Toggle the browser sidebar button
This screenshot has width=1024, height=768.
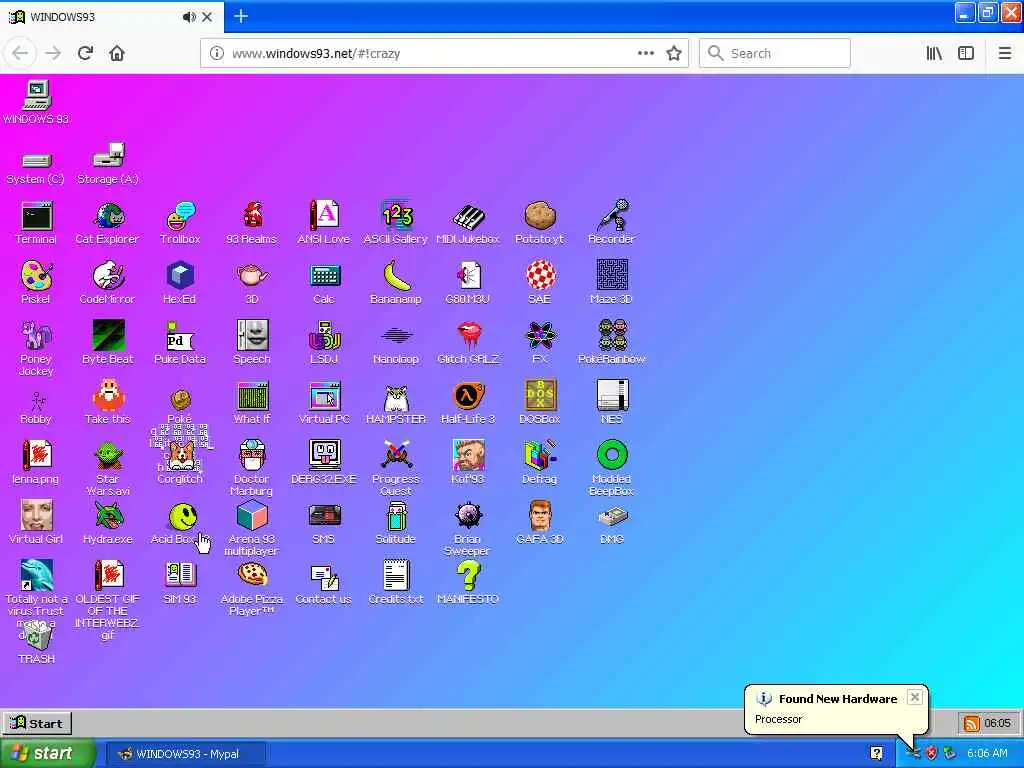966,54
